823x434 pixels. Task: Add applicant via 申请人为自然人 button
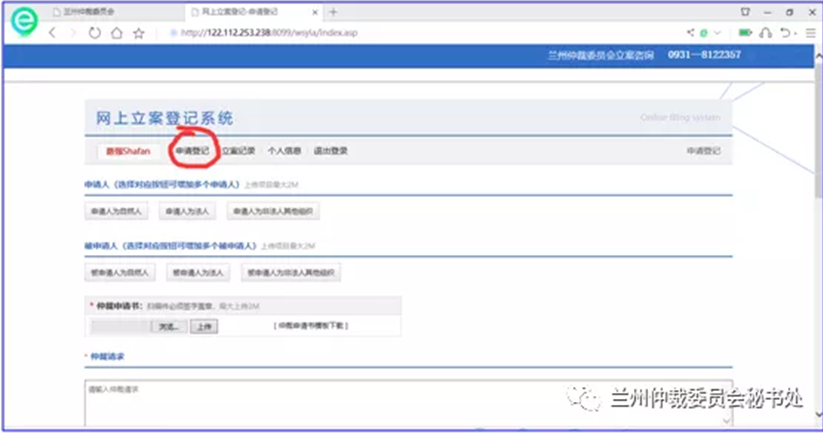117,211
